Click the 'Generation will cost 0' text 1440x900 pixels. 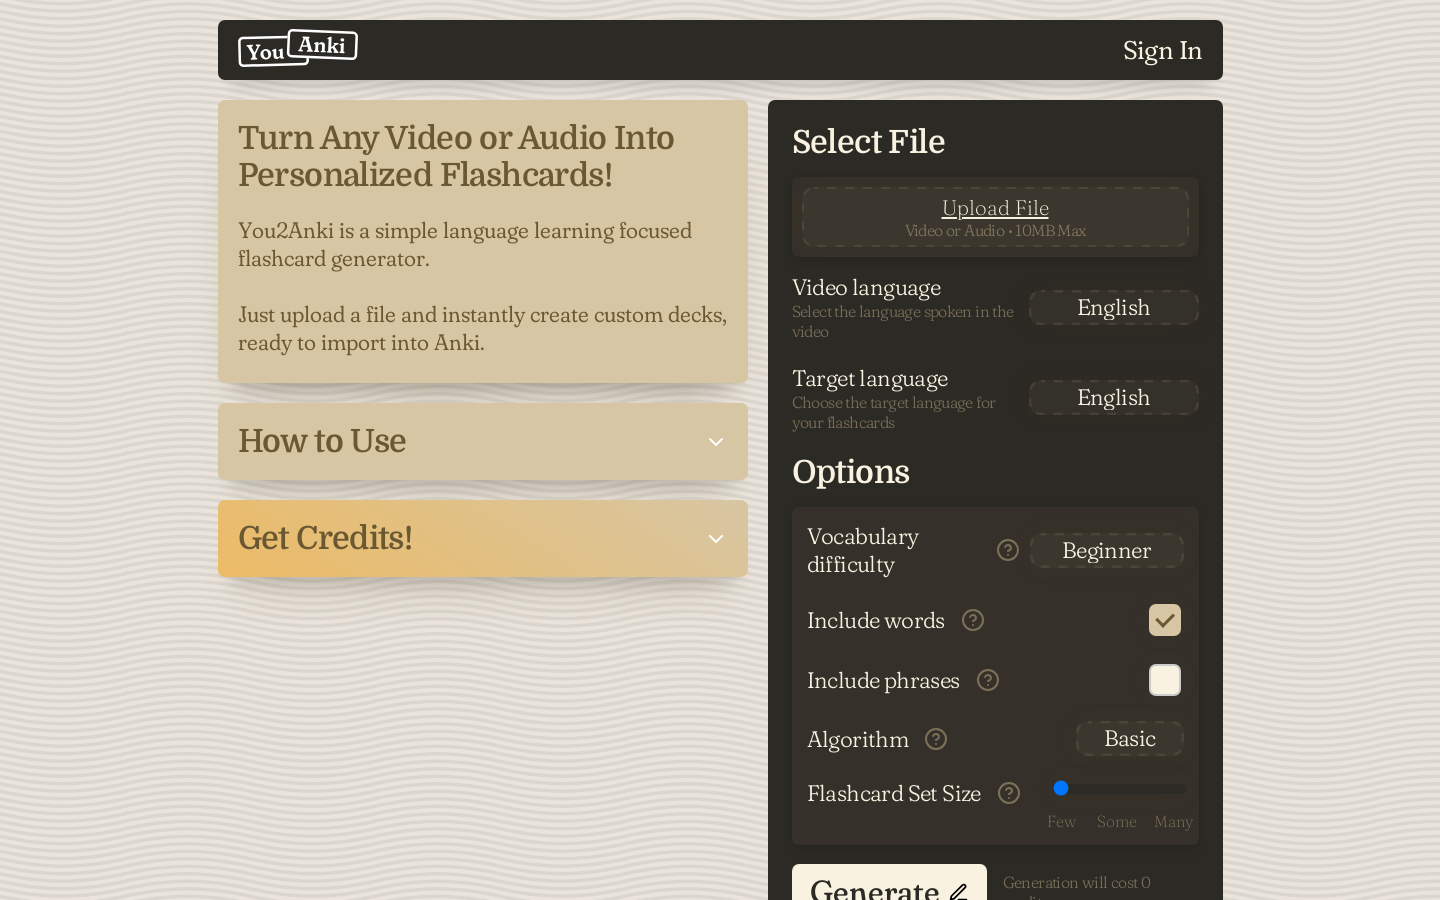(1077, 882)
